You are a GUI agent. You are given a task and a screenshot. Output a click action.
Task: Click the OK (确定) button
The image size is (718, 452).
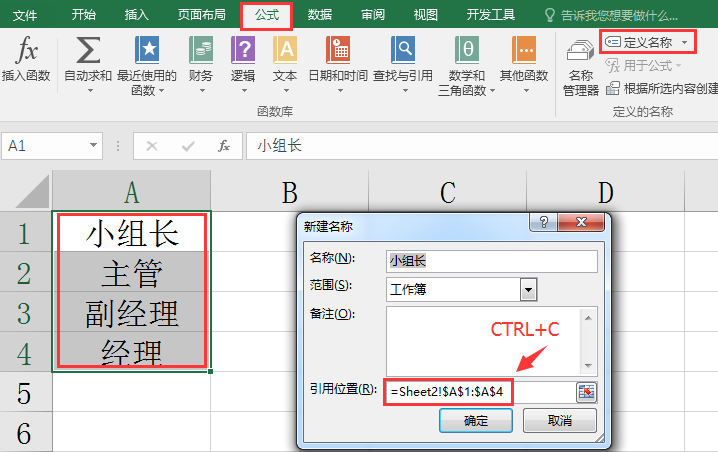click(x=476, y=420)
